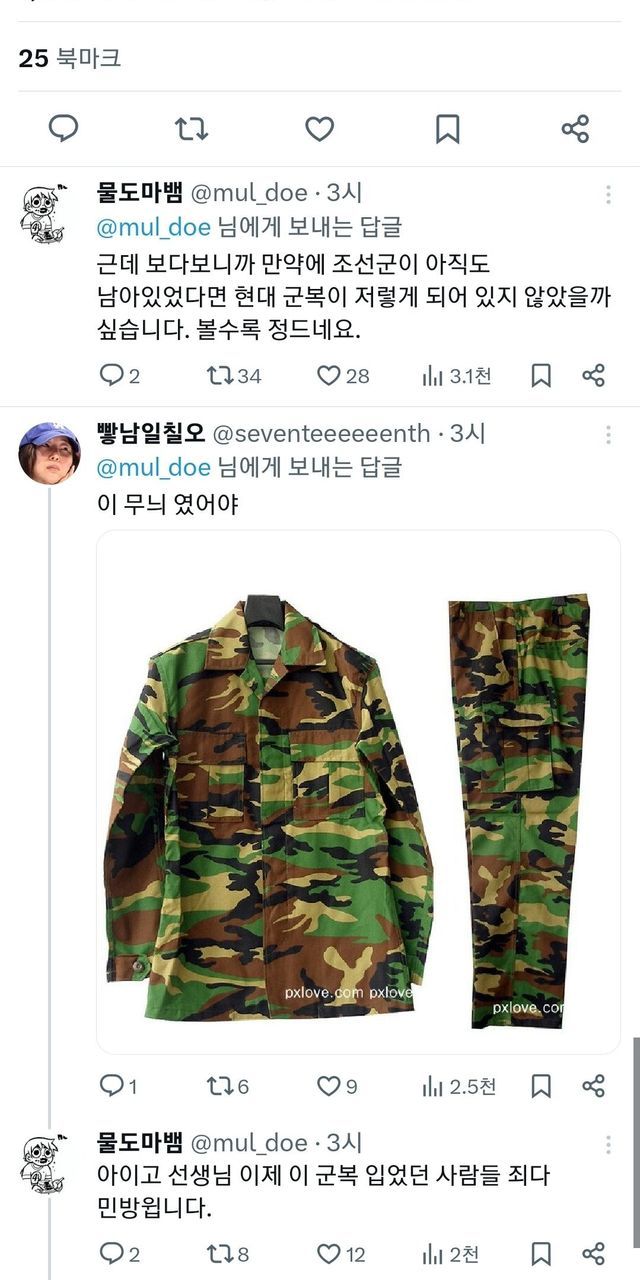Retweet the reply with 34 retweets
Viewport: 640px width, 1280px height.
[233, 376]
